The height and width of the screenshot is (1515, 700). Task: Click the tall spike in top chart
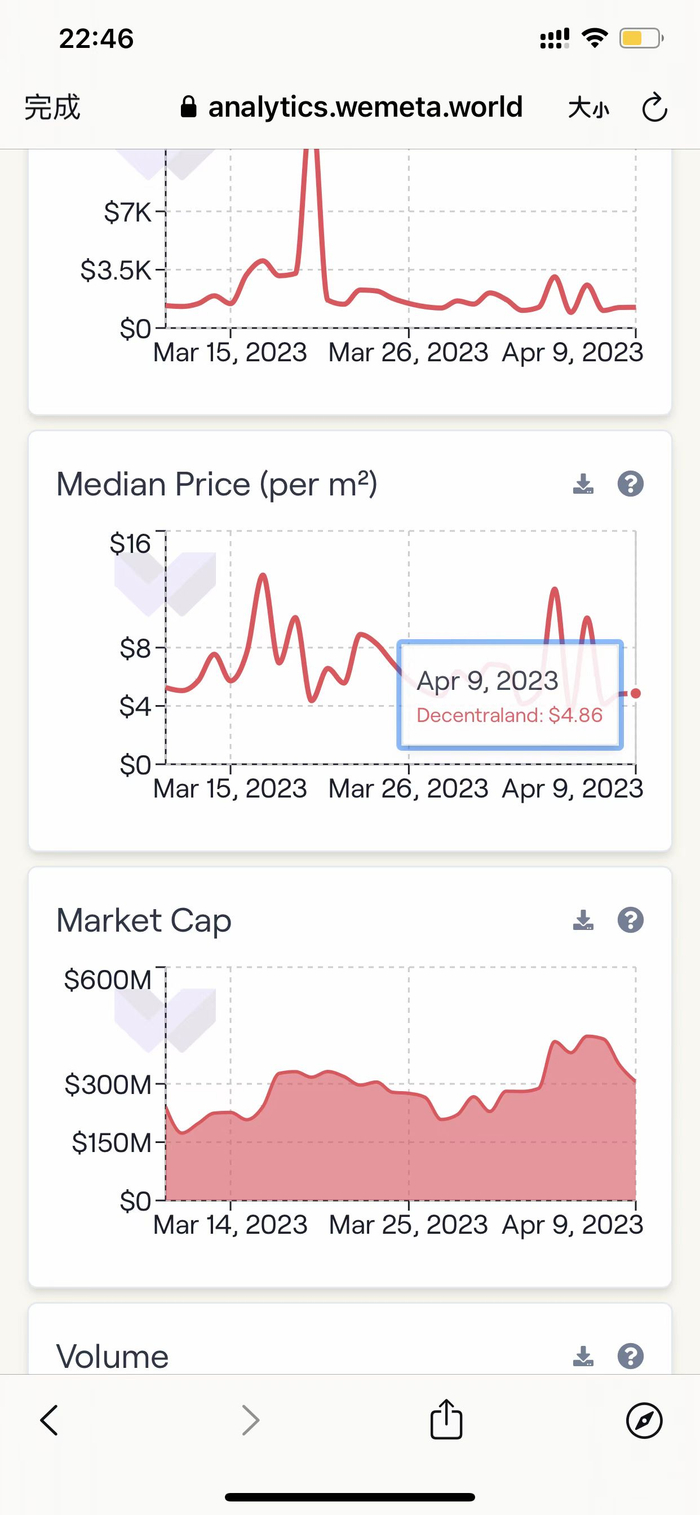coord(310,200)
